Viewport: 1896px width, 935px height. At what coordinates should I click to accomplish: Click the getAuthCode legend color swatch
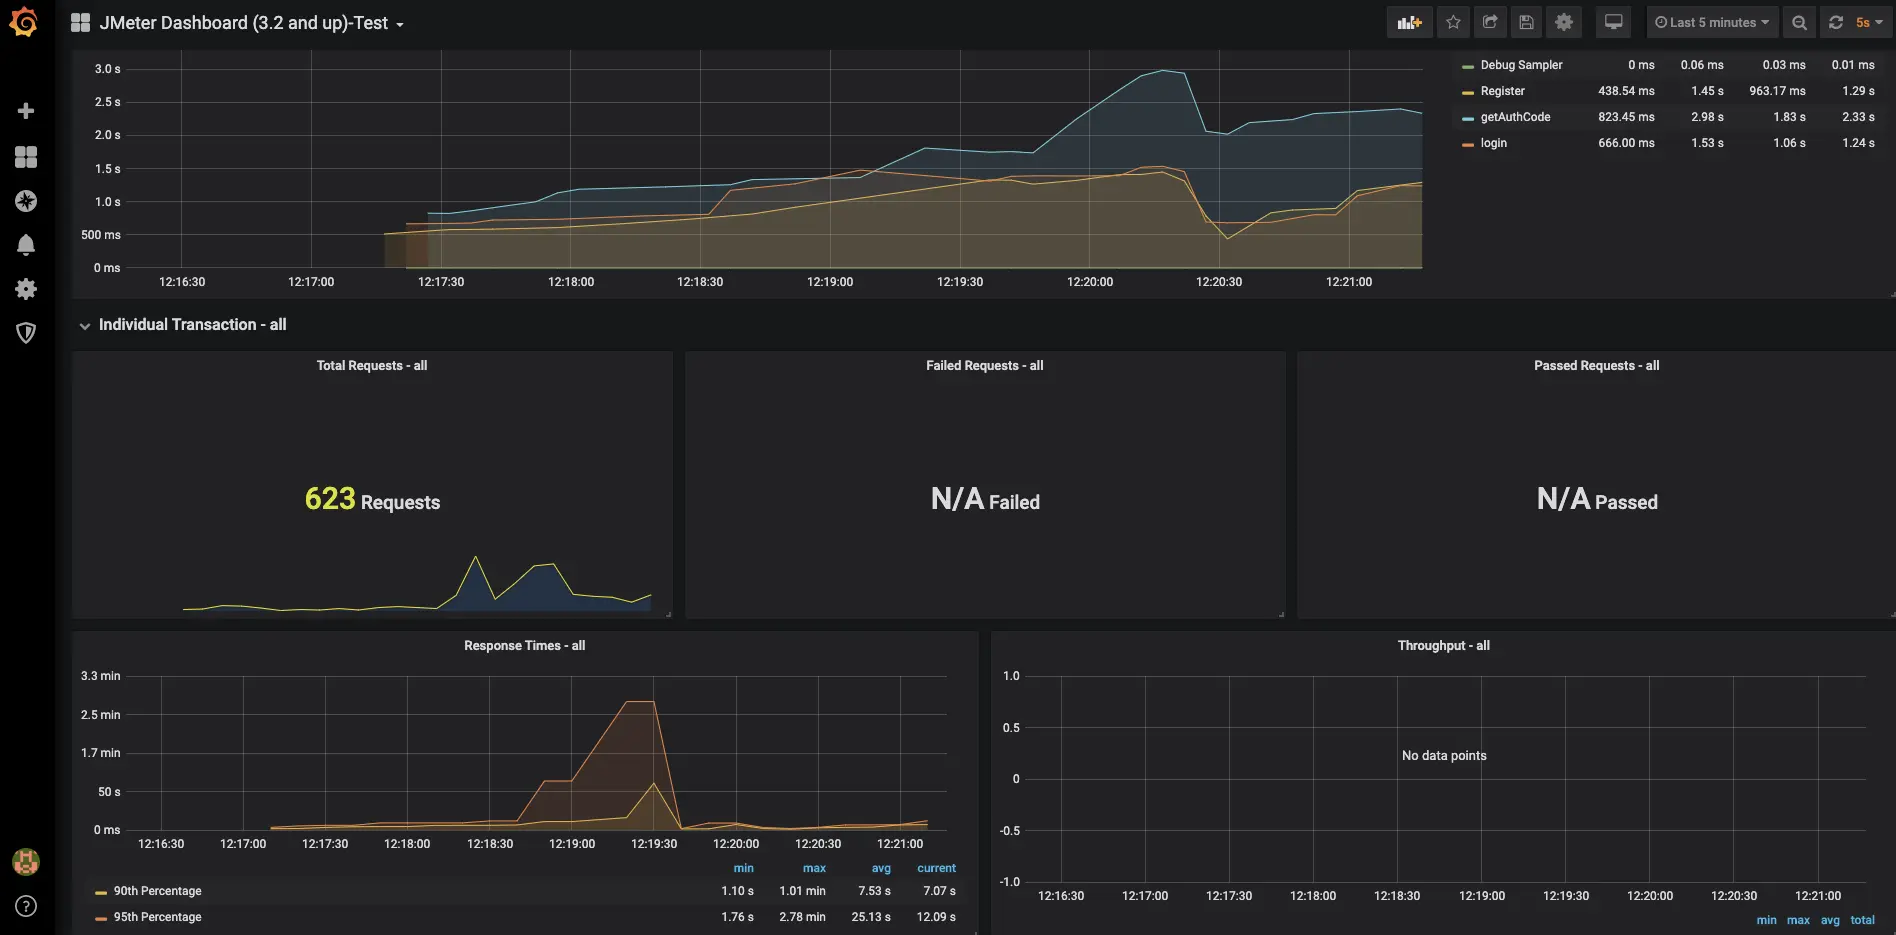1468,118
